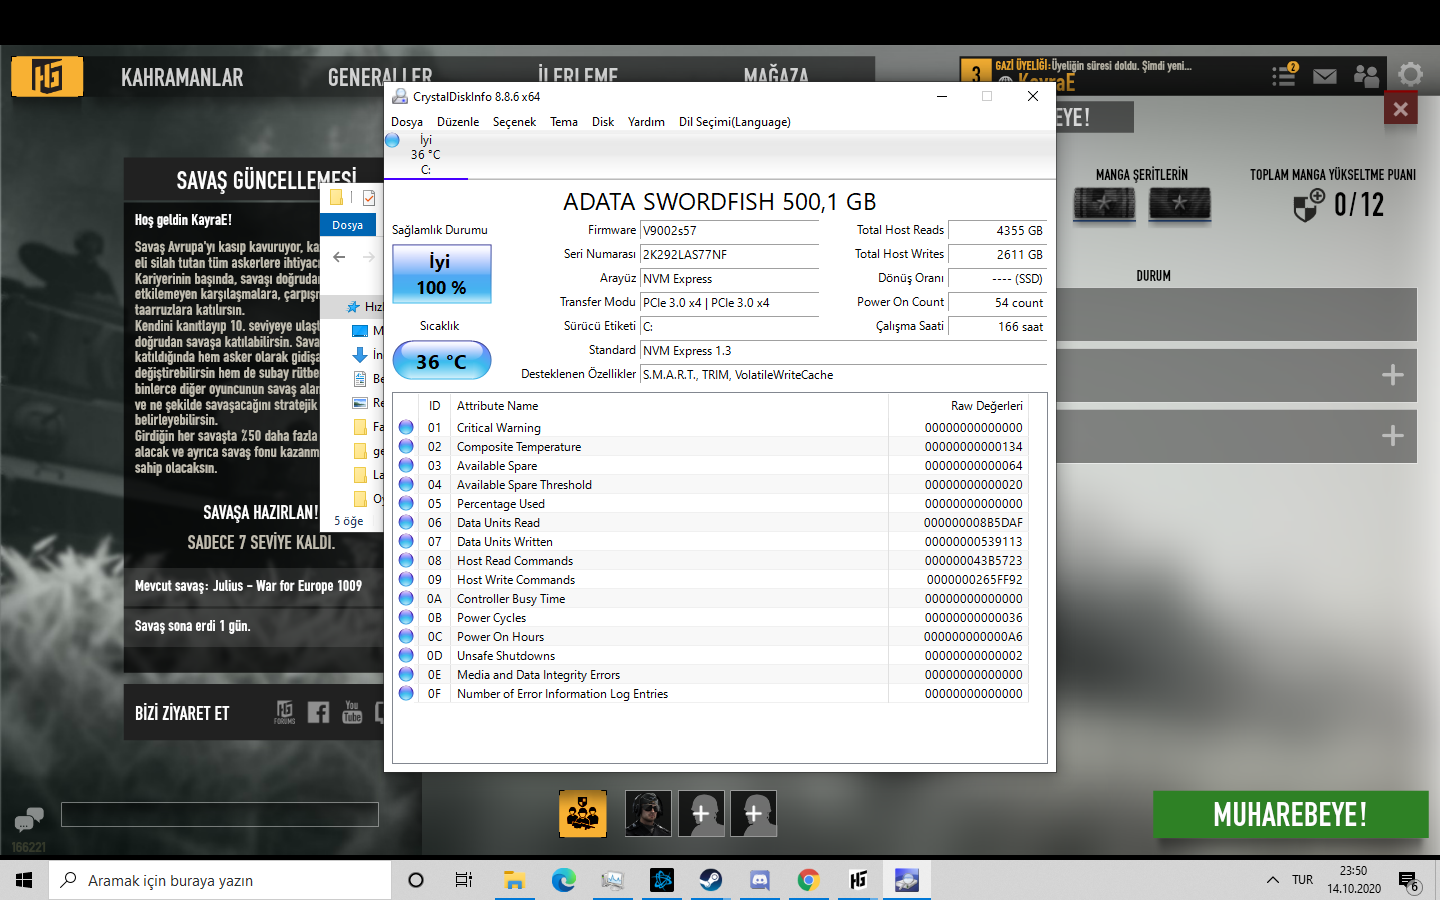Open the Yardım menu
The height and width of the screenshot is (900, 1440).
(646, 122)
